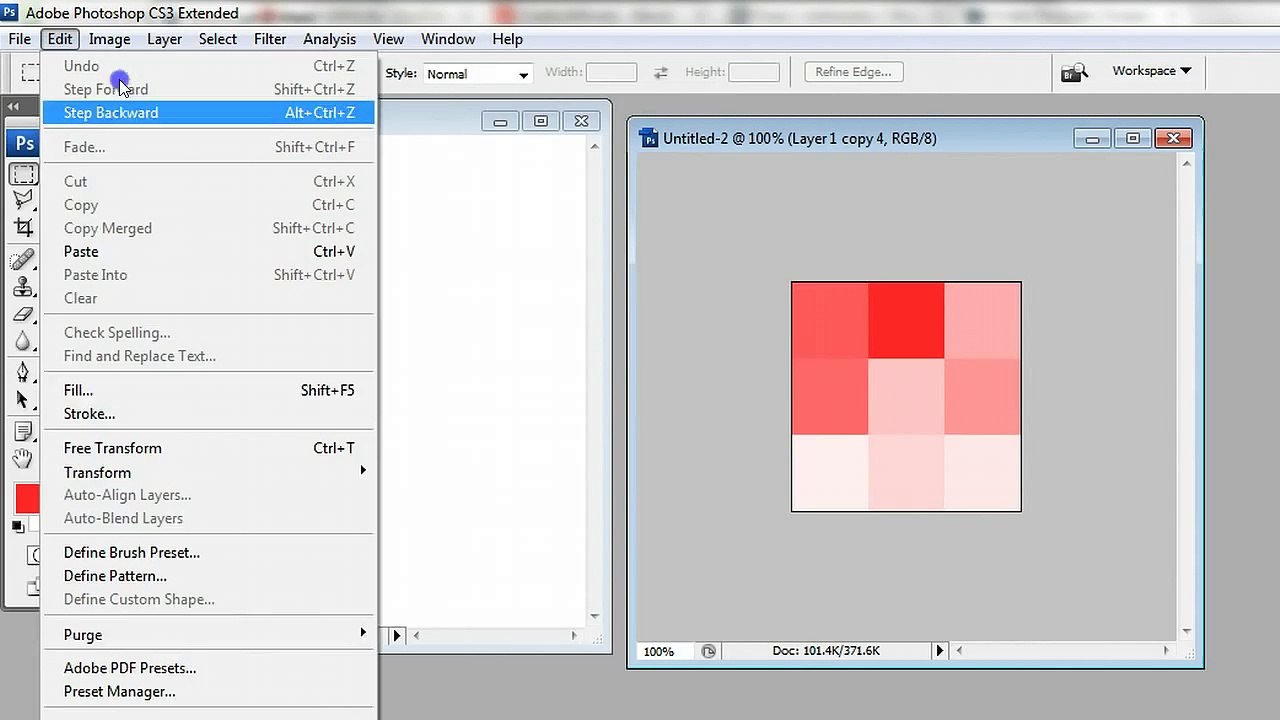Open the Image menu
Viewport: 1280px width, 720px height.
coord(109,39)
